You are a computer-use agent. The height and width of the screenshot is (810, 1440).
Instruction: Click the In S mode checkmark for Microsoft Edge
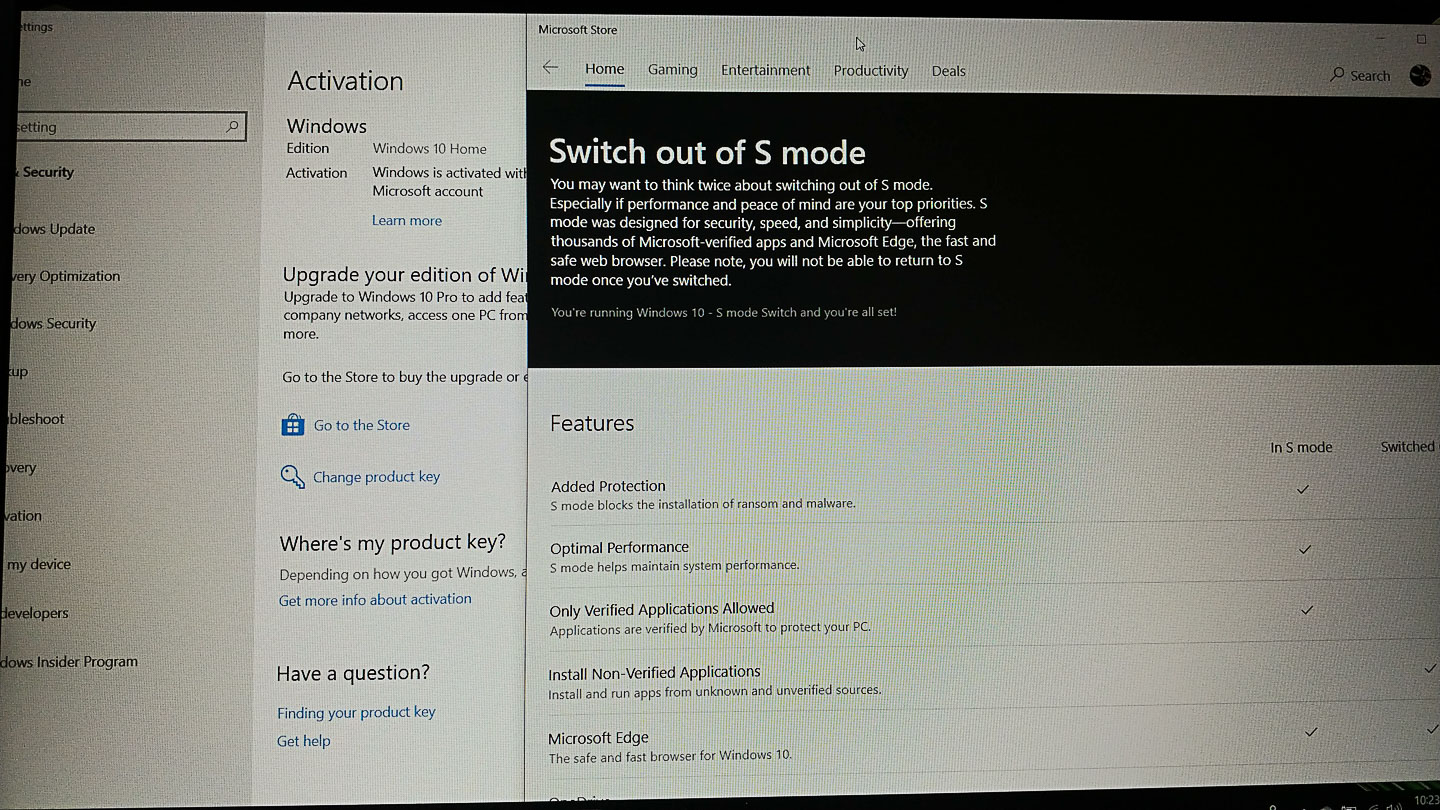[1311, 732]
